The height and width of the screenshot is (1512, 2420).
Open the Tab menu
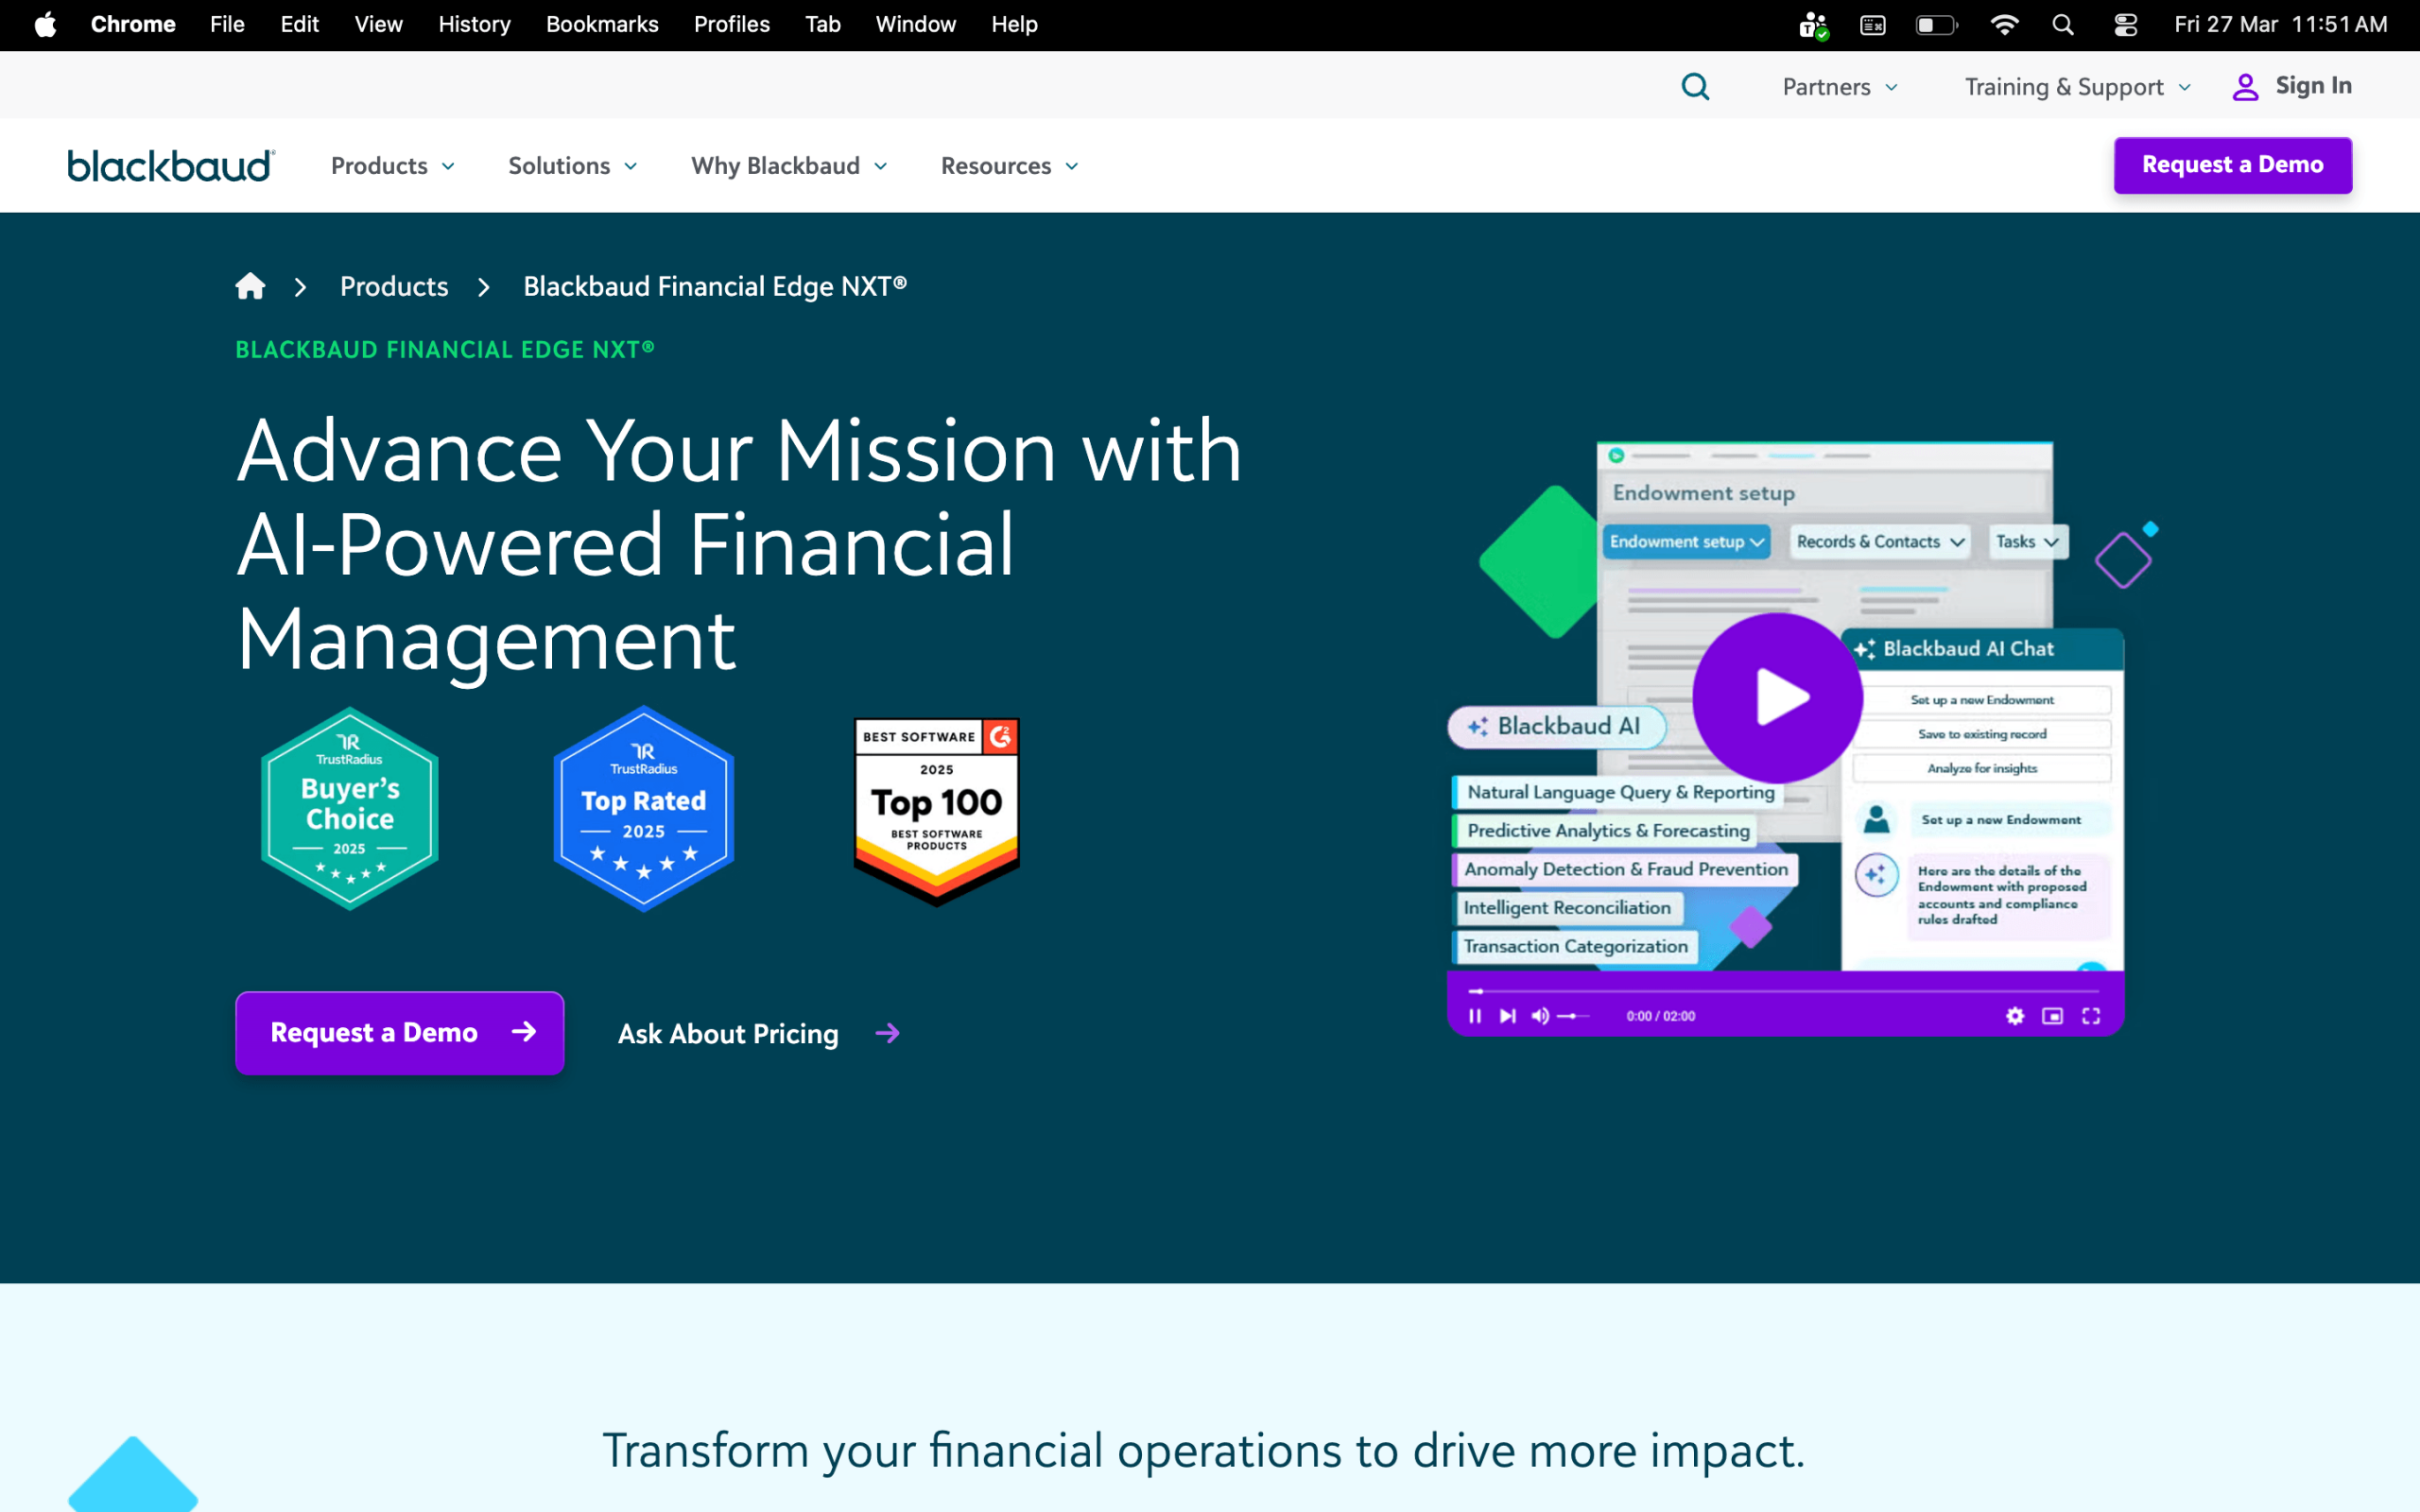[822, 25]
